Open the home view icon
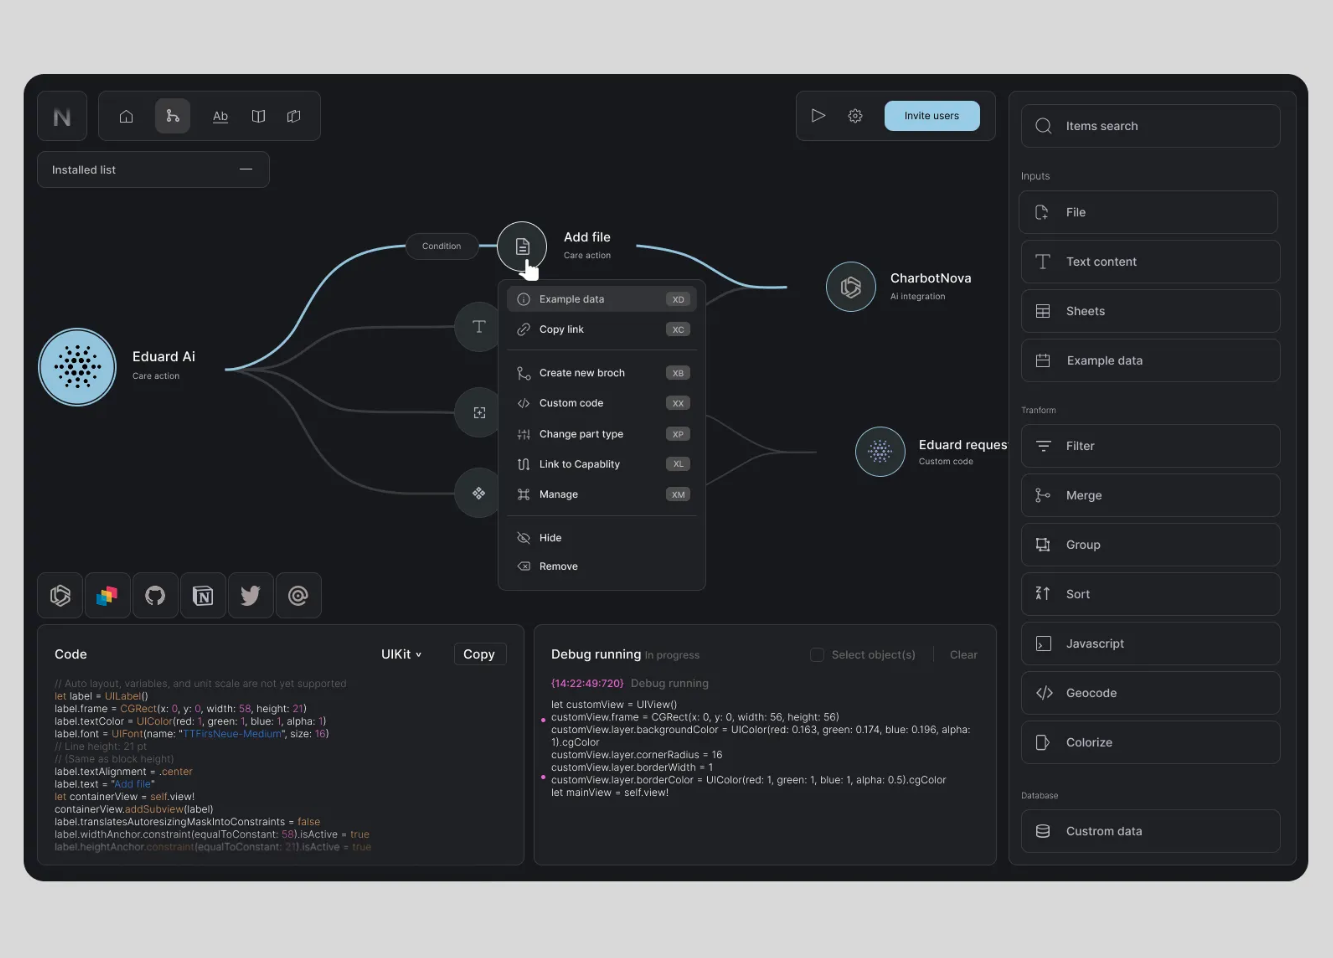Screen dimensions: 1333x958 (x=126, y=115)
